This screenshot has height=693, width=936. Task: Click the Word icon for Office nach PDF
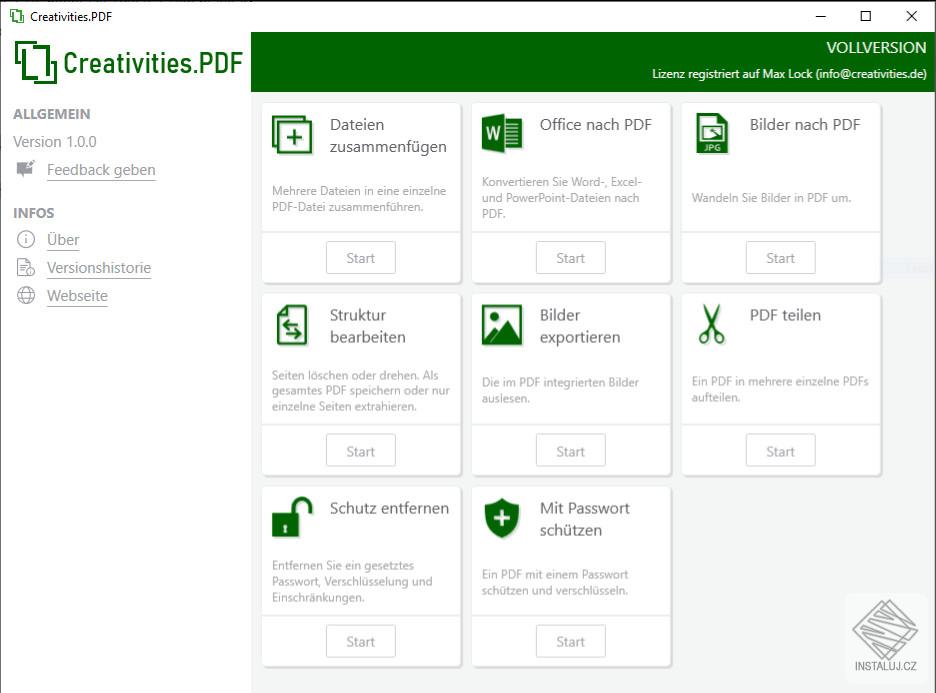pos(502,133)
